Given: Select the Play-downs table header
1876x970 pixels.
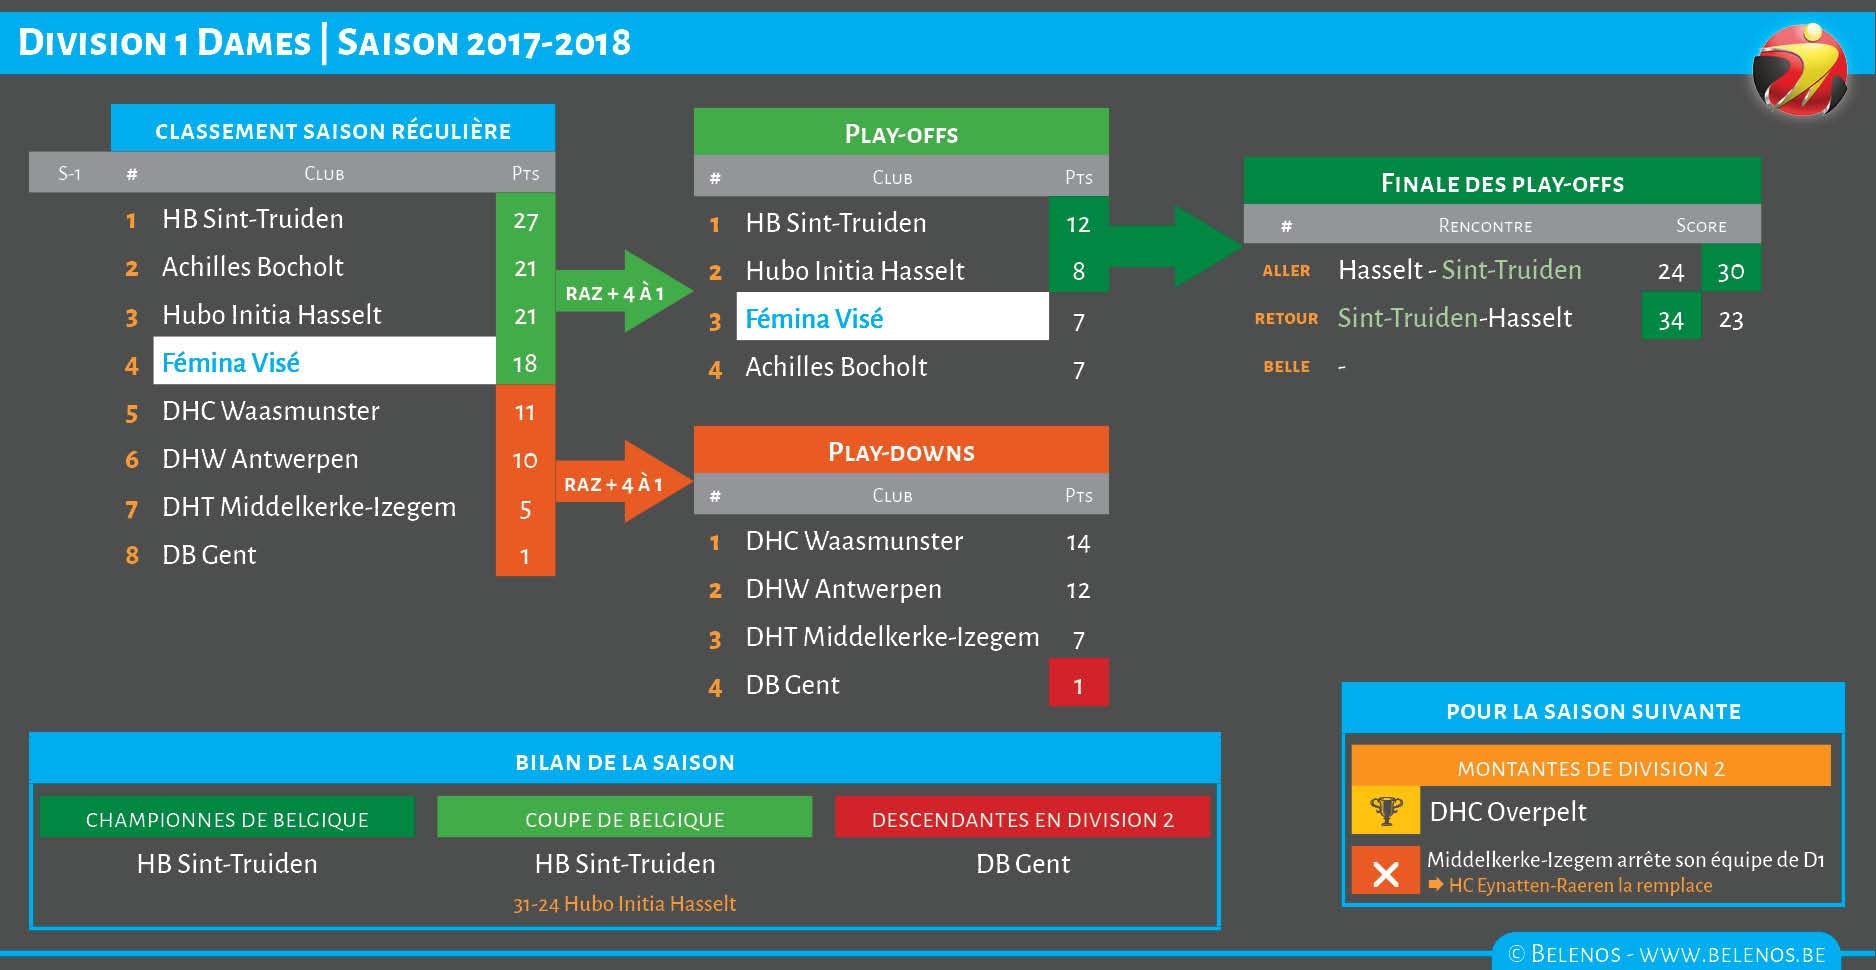Looking at the screenshot, I should click(900, 451).
